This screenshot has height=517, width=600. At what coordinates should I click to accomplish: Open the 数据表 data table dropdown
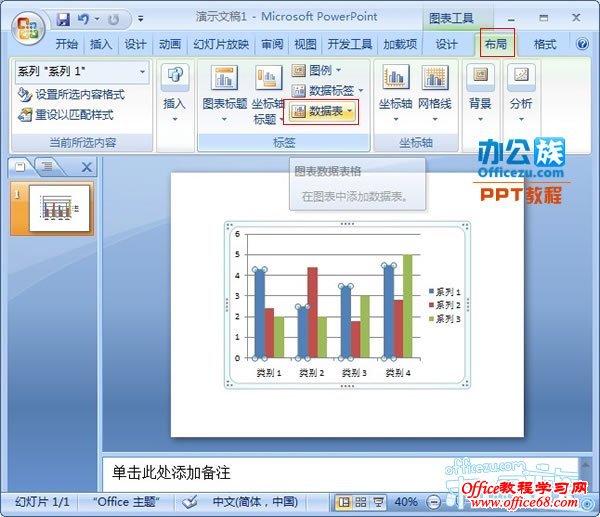click(x=321, y=111)
